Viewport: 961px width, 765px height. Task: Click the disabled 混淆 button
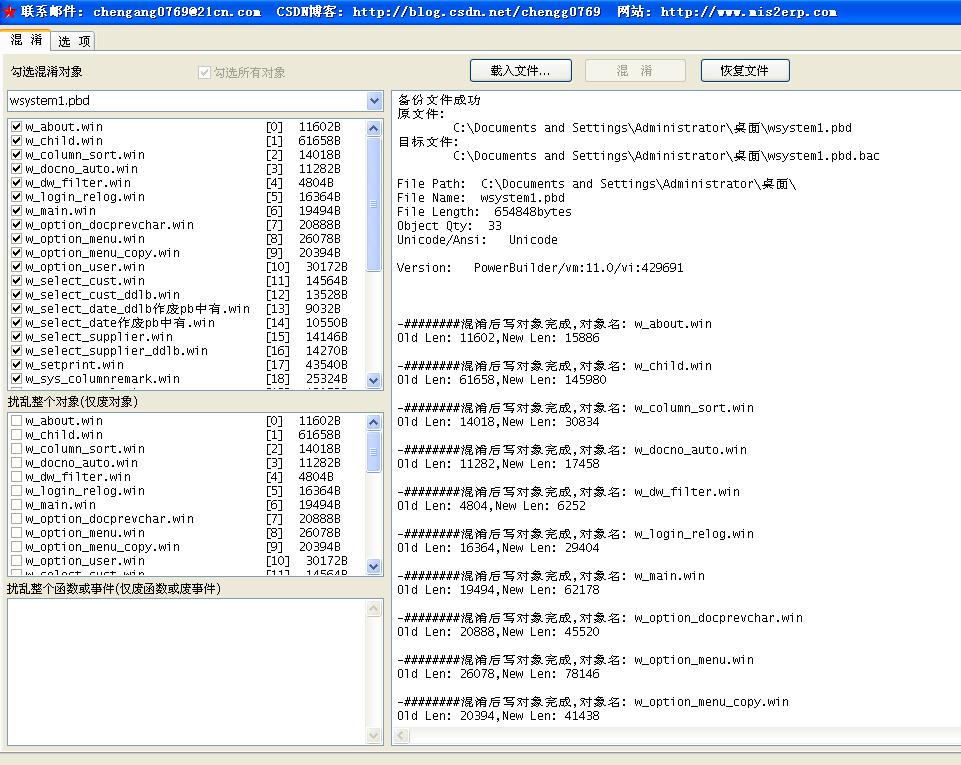coord(635,70)
